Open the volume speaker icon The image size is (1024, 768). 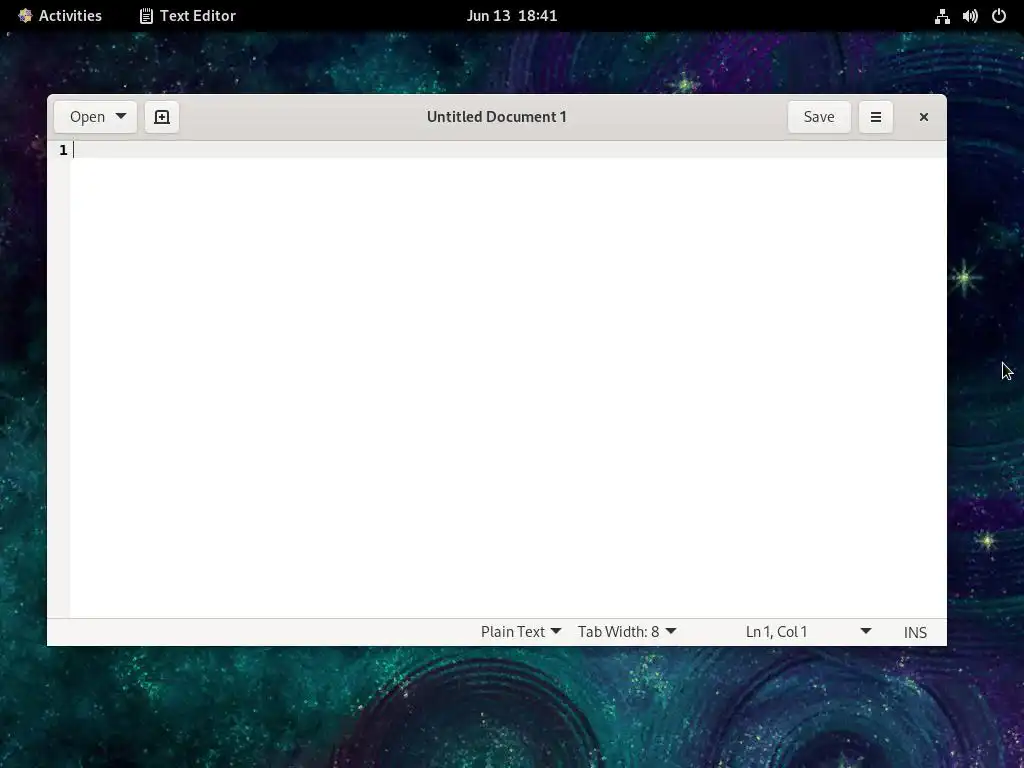(x=970, y=16)
